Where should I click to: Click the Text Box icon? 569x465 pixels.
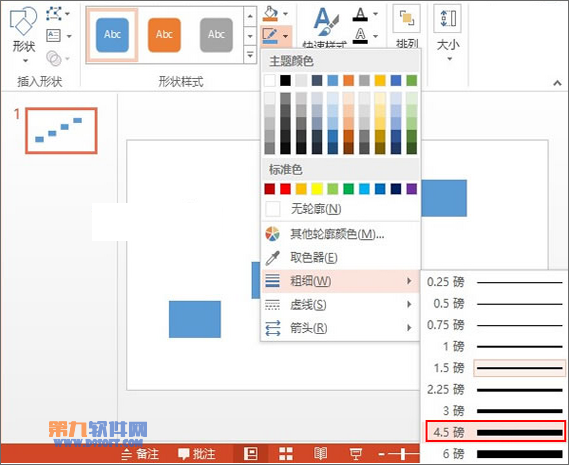coord(54,36)
